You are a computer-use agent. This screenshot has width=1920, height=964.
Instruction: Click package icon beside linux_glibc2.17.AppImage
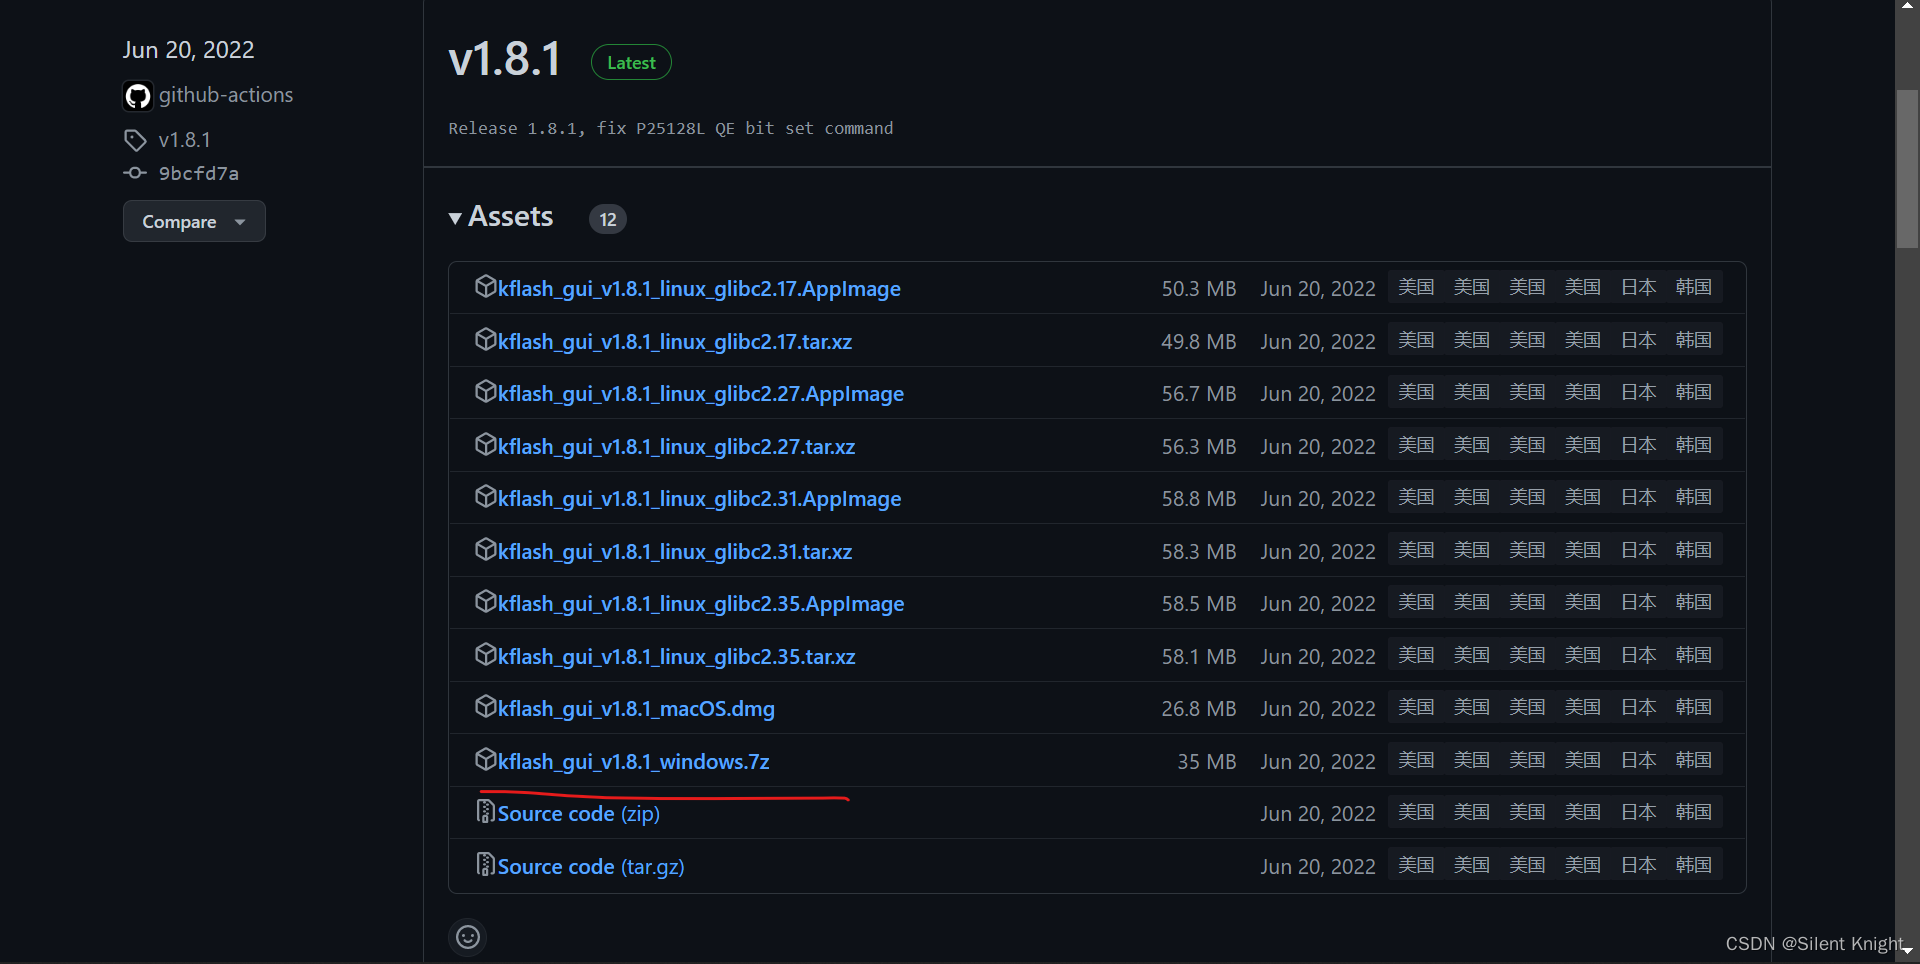tap(485, 287)
